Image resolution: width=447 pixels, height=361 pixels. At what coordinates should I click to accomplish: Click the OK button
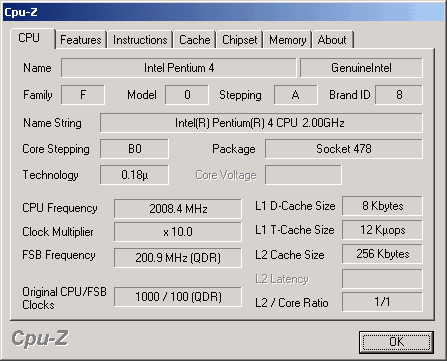coord(396,342)
